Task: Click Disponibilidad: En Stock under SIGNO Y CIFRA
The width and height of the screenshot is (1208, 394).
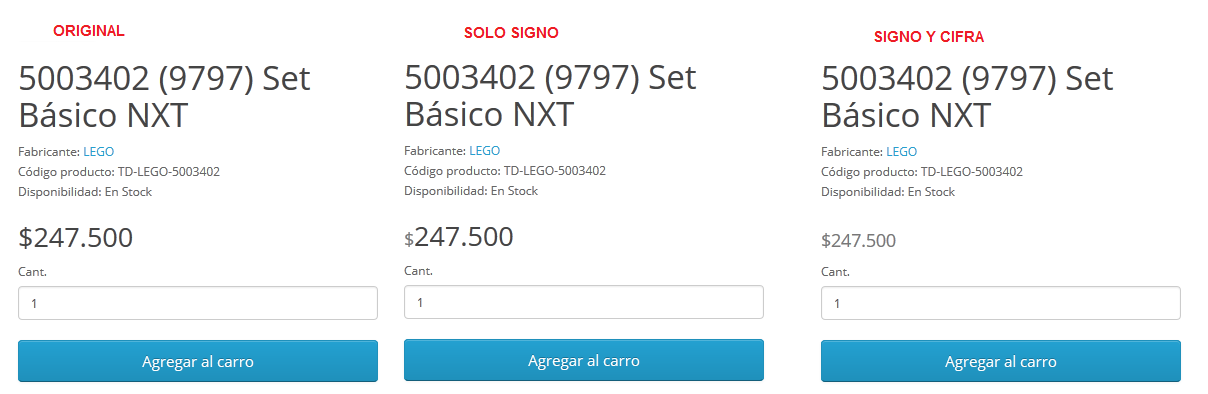Action: coord(888,192)
